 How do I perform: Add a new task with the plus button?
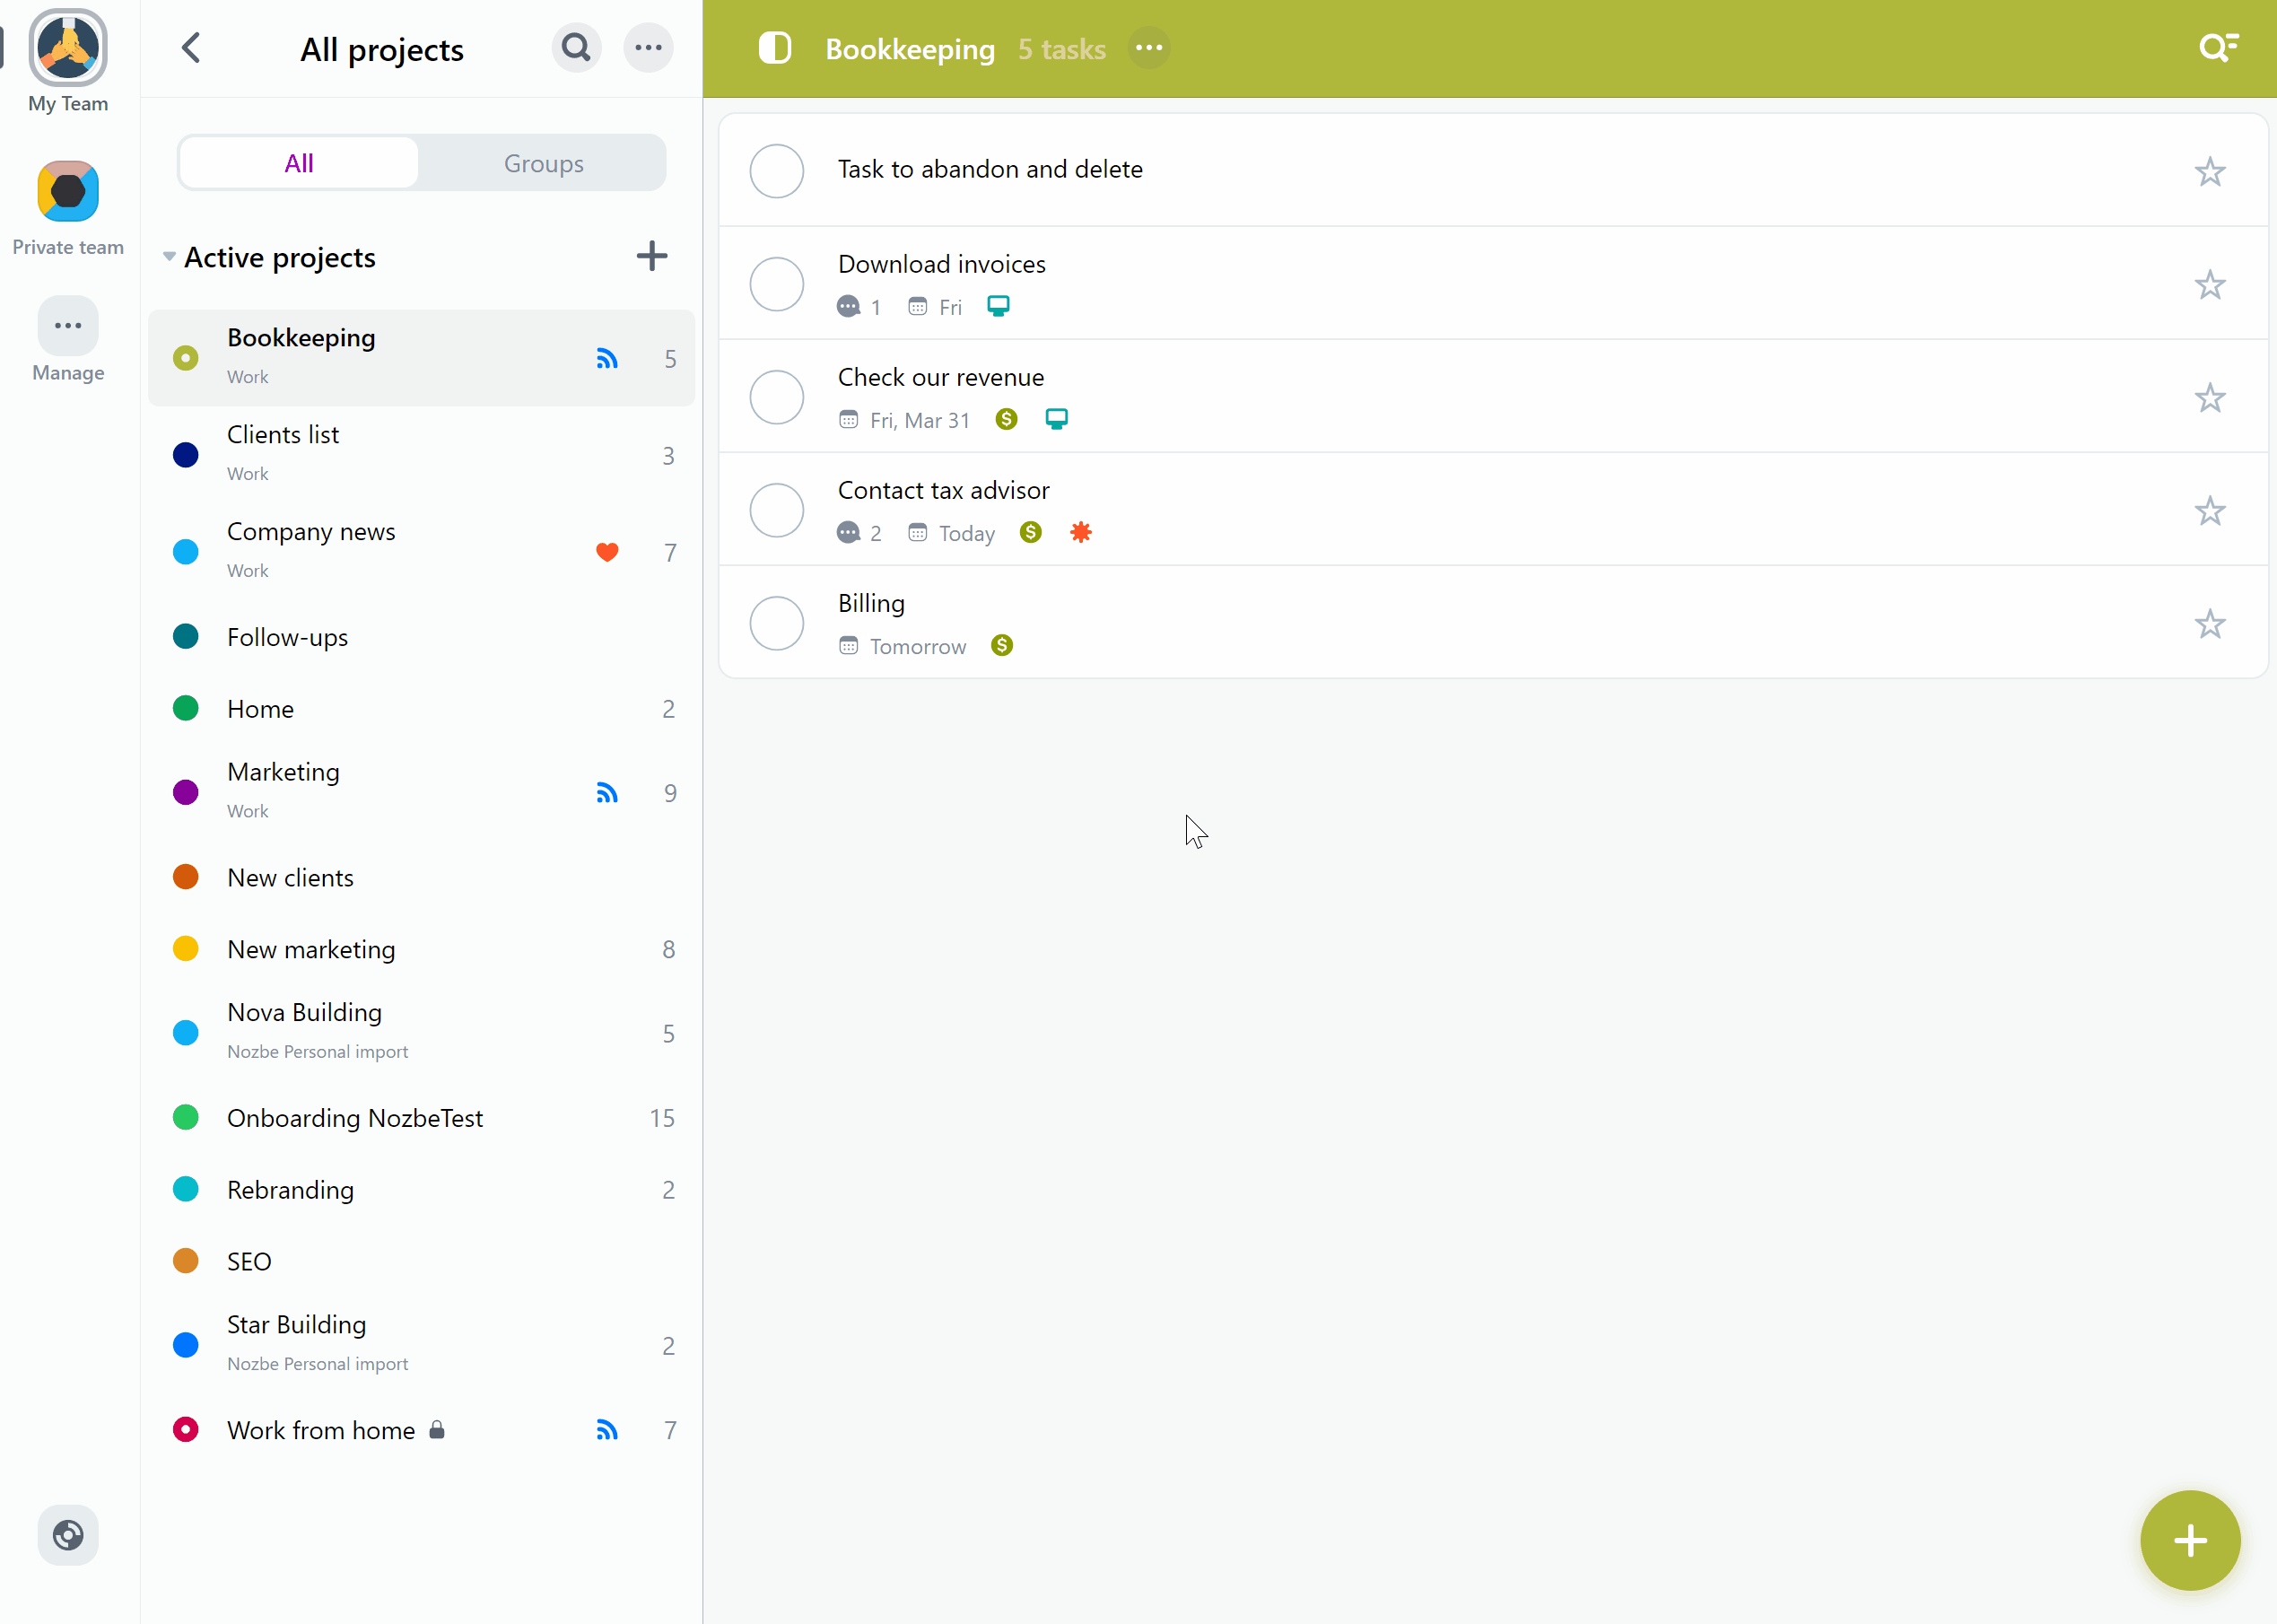click(x=2190, y=1540)
